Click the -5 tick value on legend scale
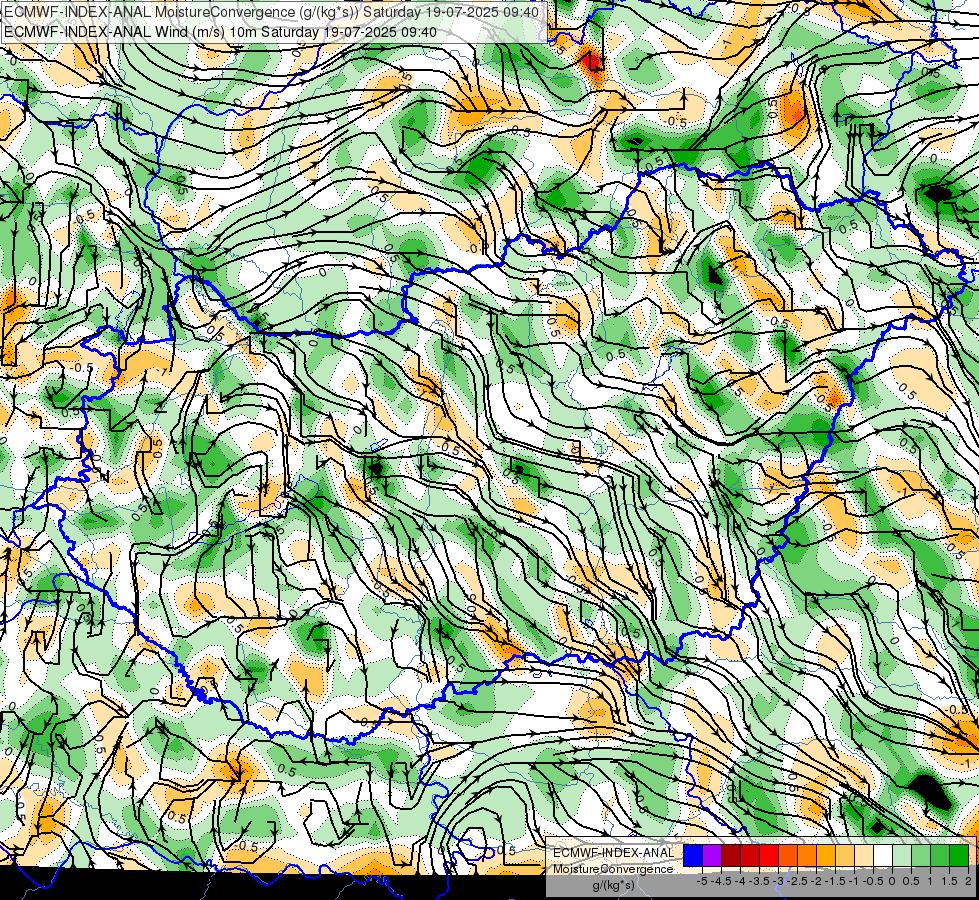 (702, 881)
